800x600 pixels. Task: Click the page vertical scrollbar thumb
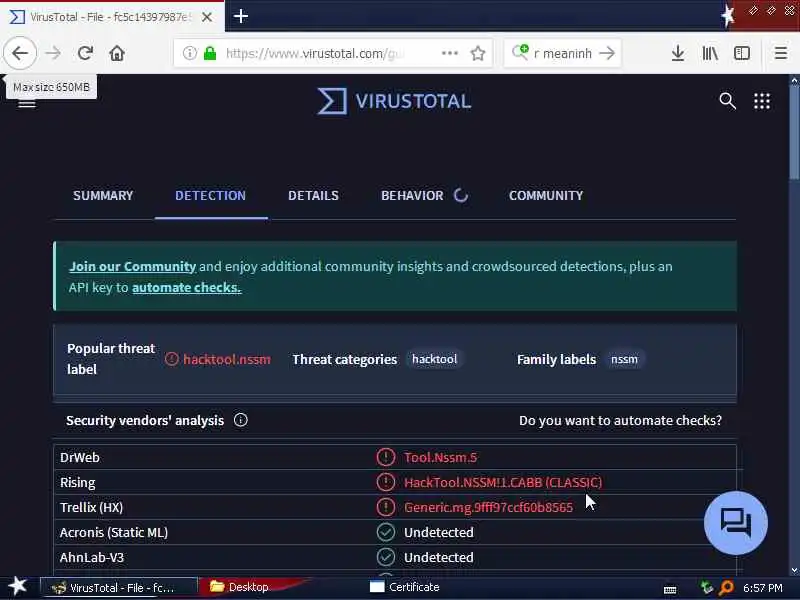(x=794, y=133)
